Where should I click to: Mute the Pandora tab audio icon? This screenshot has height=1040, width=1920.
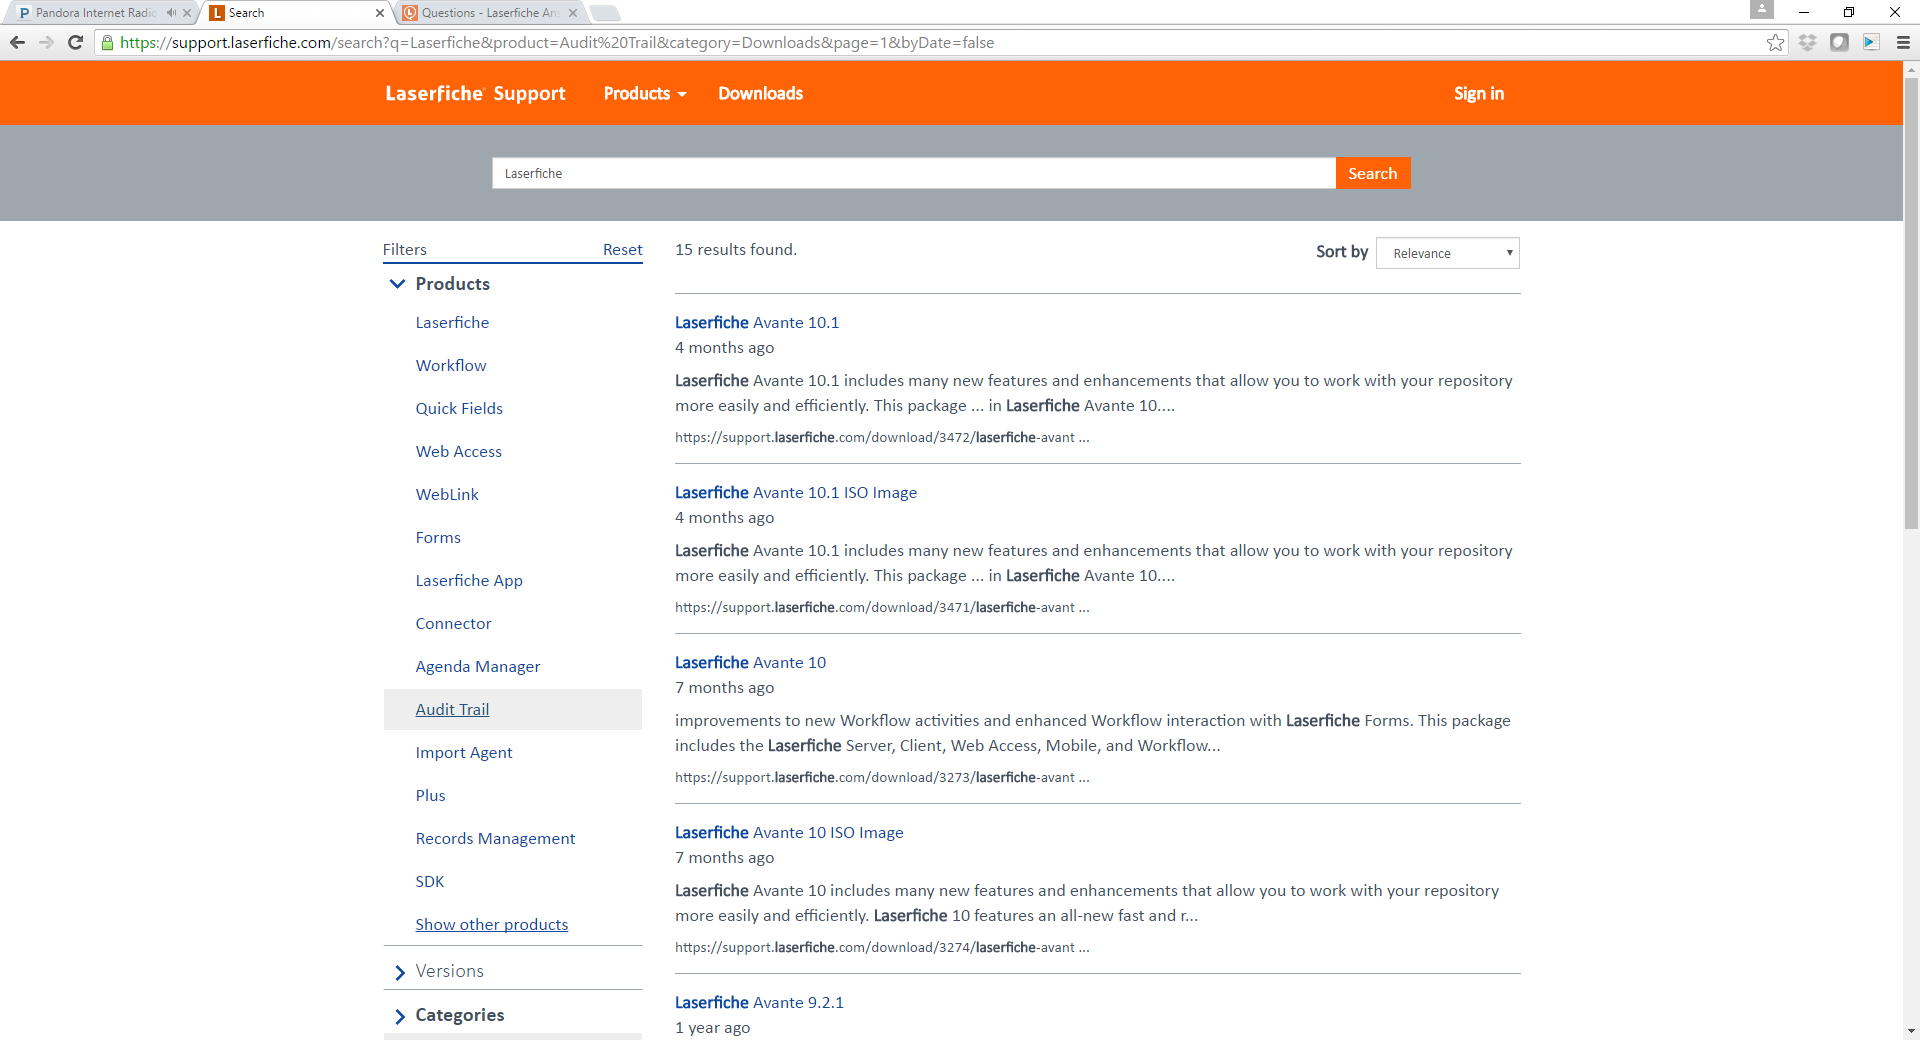[171, 13]
